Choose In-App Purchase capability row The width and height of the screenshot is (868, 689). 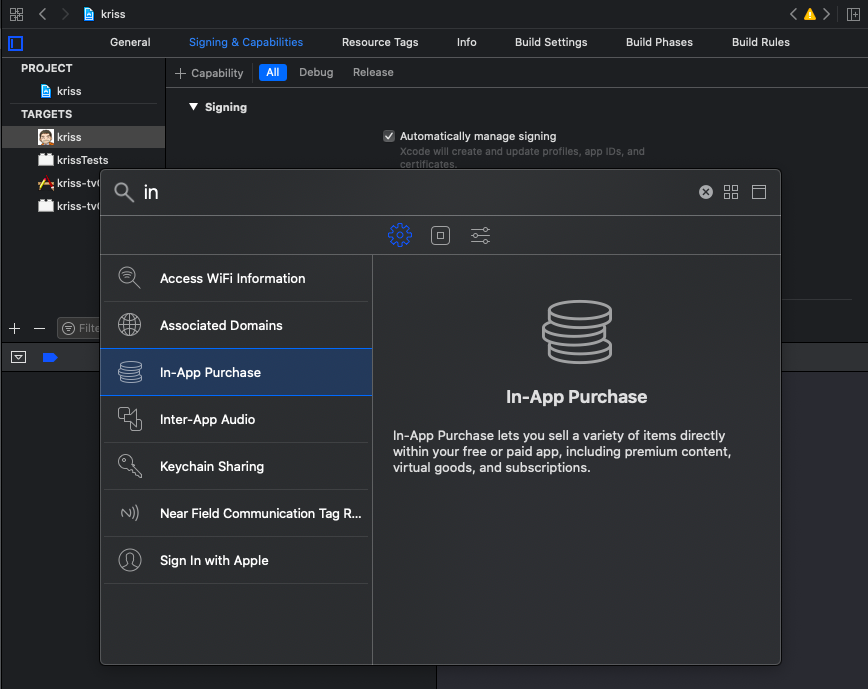(x=236, y=372)
